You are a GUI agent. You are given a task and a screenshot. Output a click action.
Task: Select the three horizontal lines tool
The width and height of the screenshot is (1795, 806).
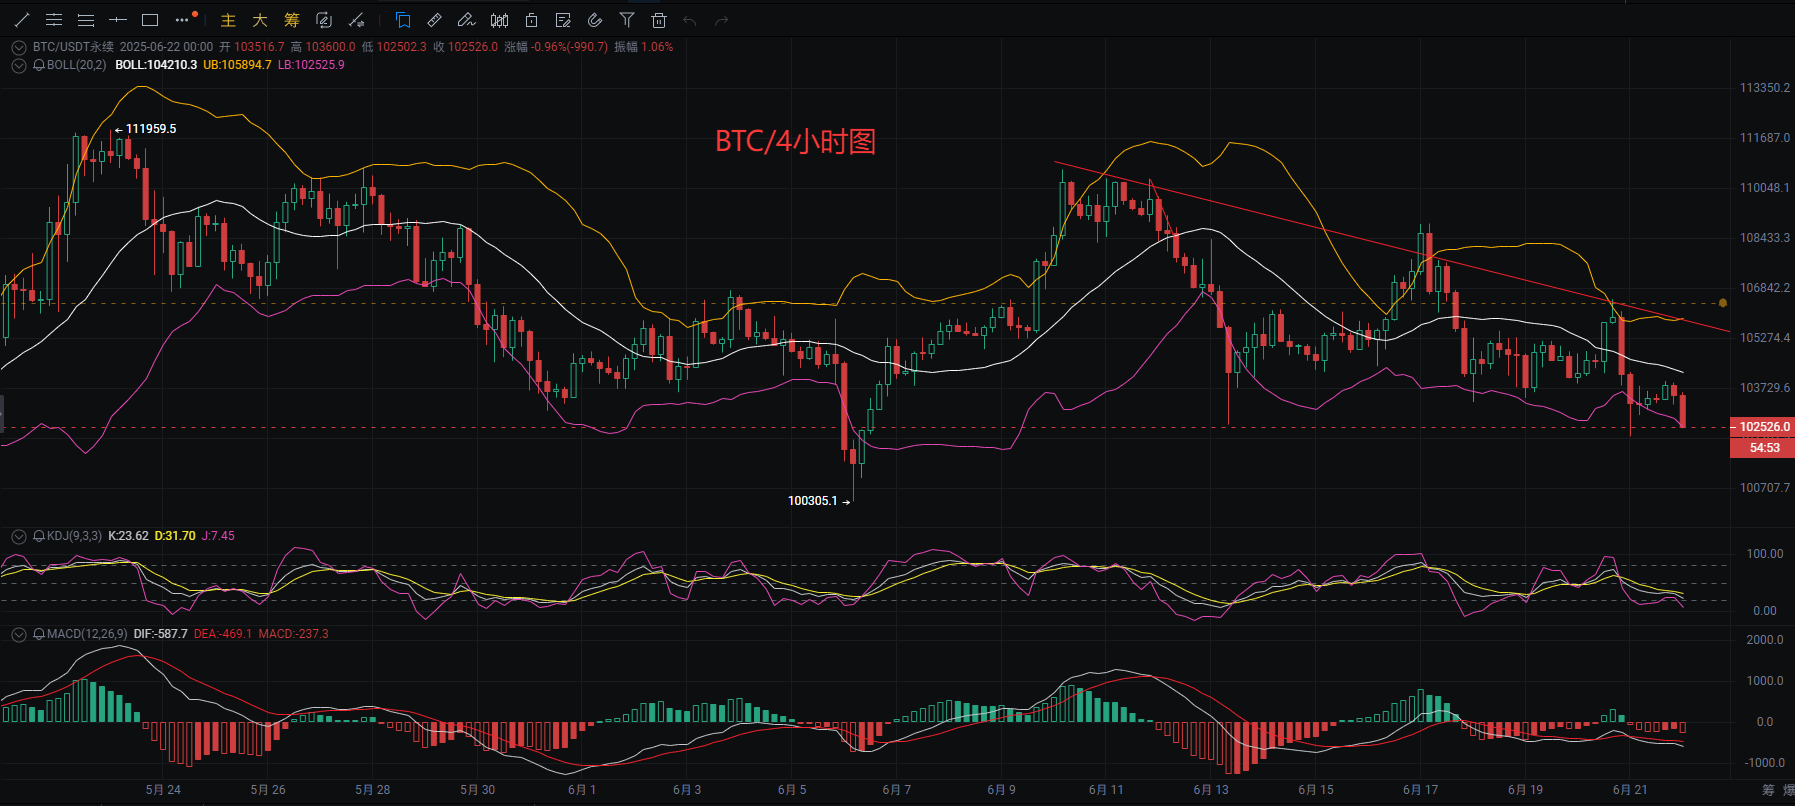pyautogui.click(x=86, y=20)
